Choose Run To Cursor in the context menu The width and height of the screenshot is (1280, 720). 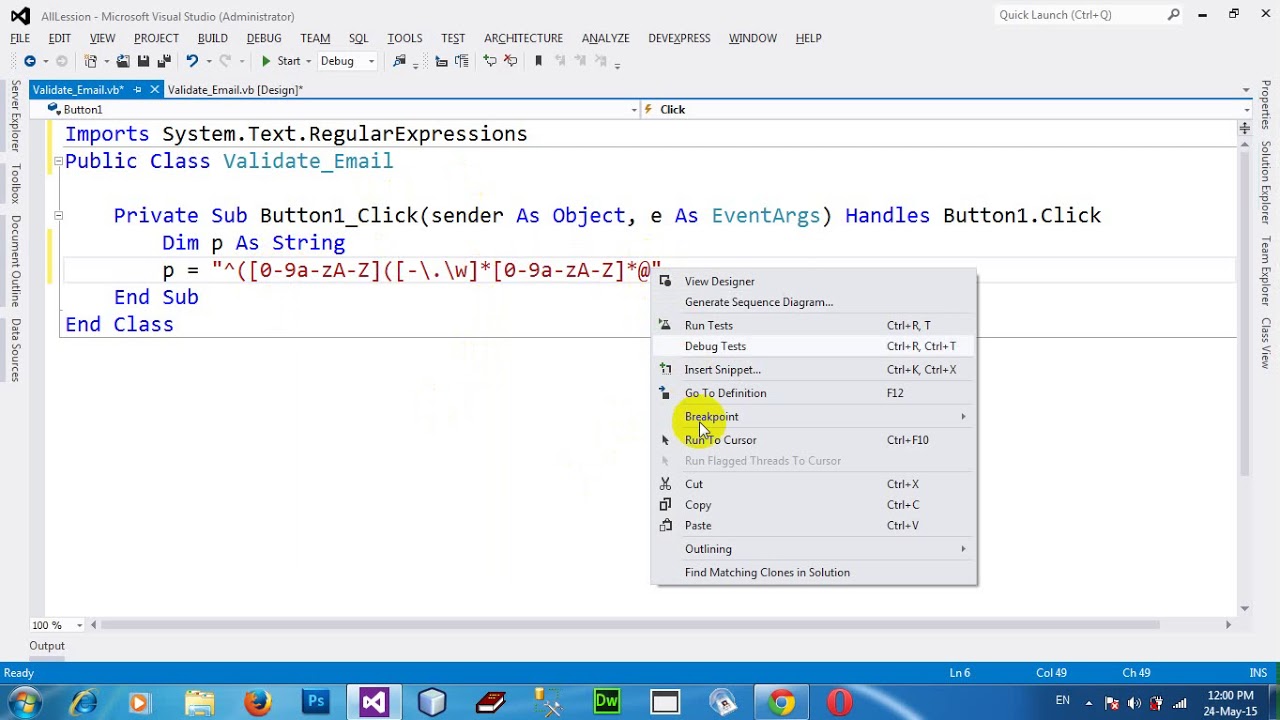click(x=814, y=440)
